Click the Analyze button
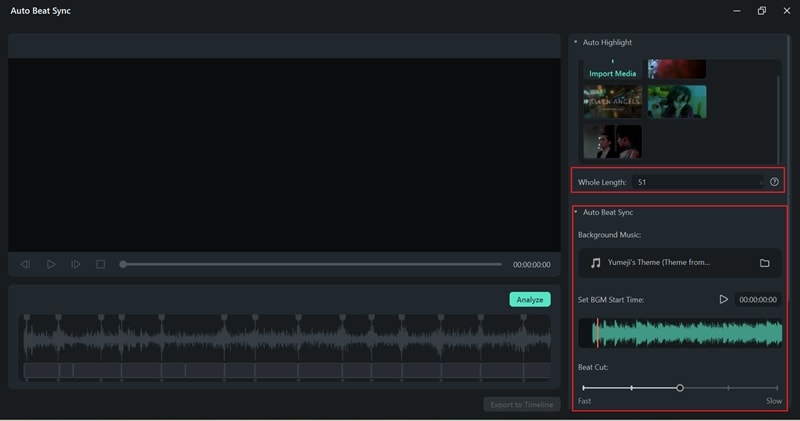The width and height of the screenshot is (800, 421). 530,300
